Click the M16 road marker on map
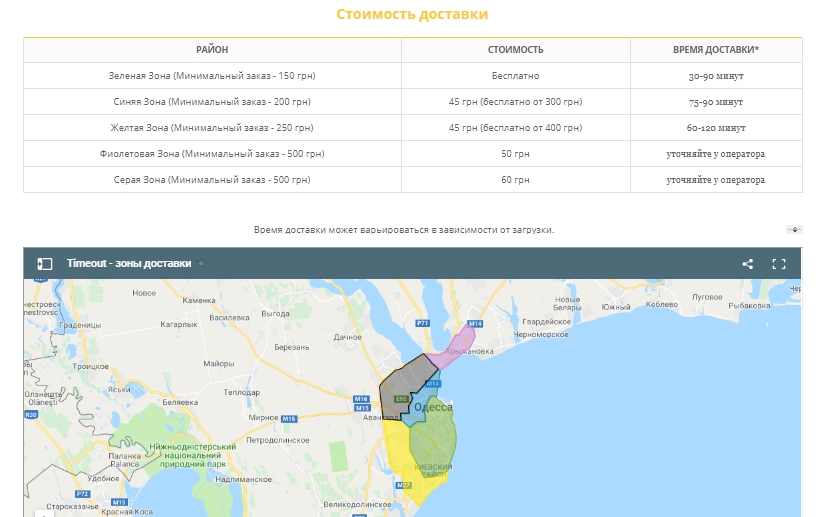821x517 pixels. click(x=361, y=399)
